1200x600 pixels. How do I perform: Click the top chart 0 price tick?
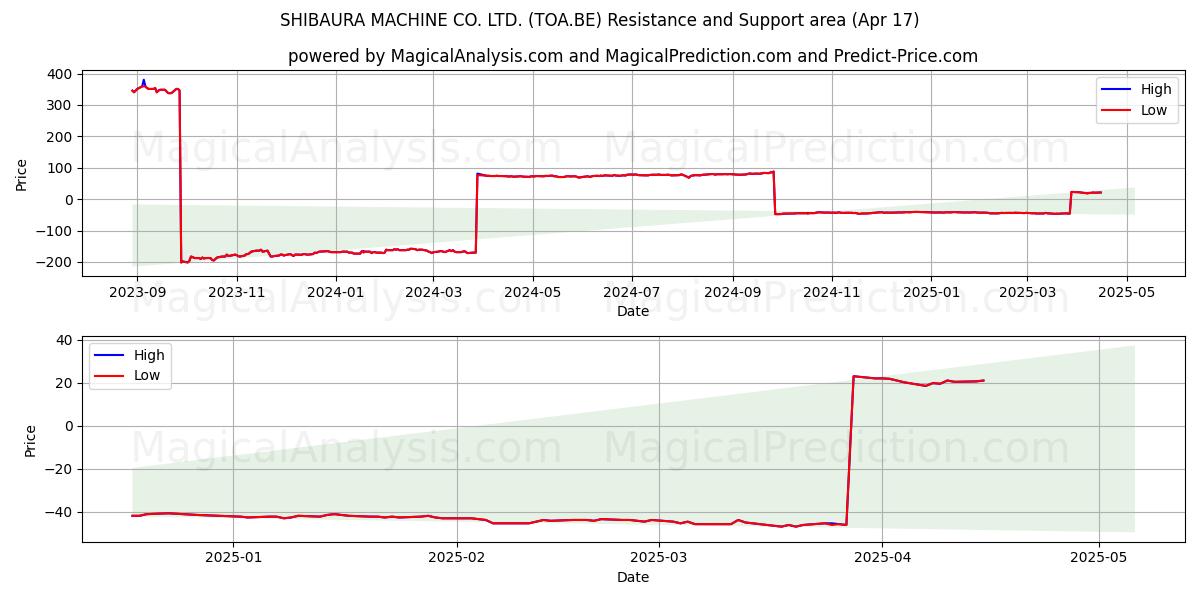point(68,200)
